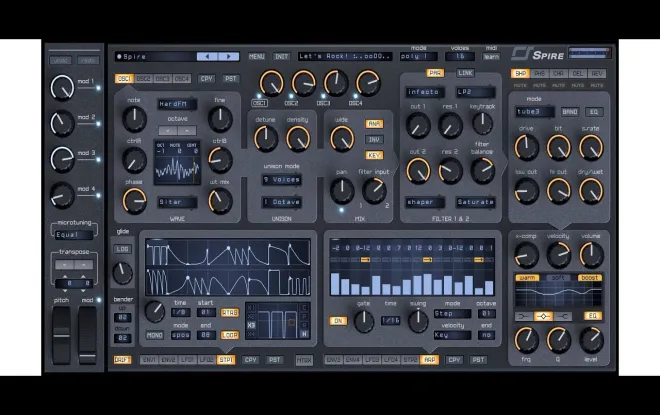Open the MENU button
Screen dimensions: 660x415
[x=256, y=56]
